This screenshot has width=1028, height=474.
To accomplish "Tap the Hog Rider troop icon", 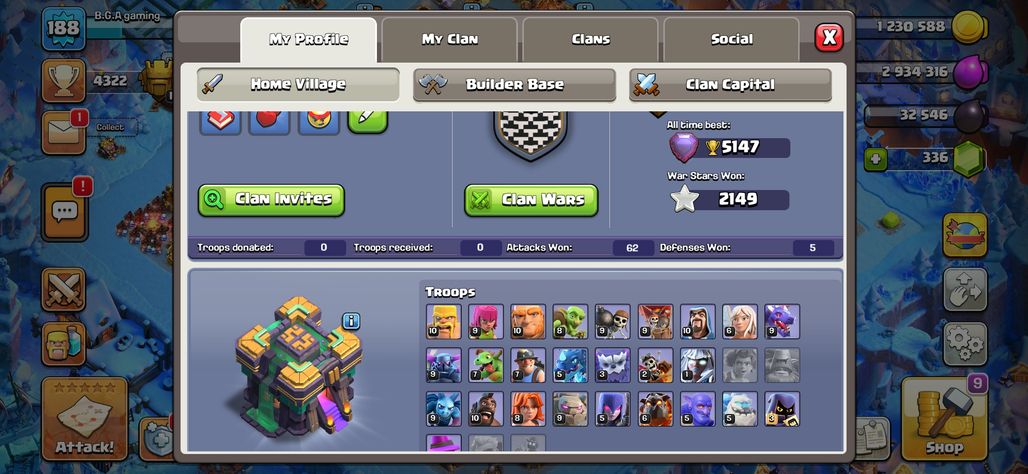I will [x=486, y=409].
